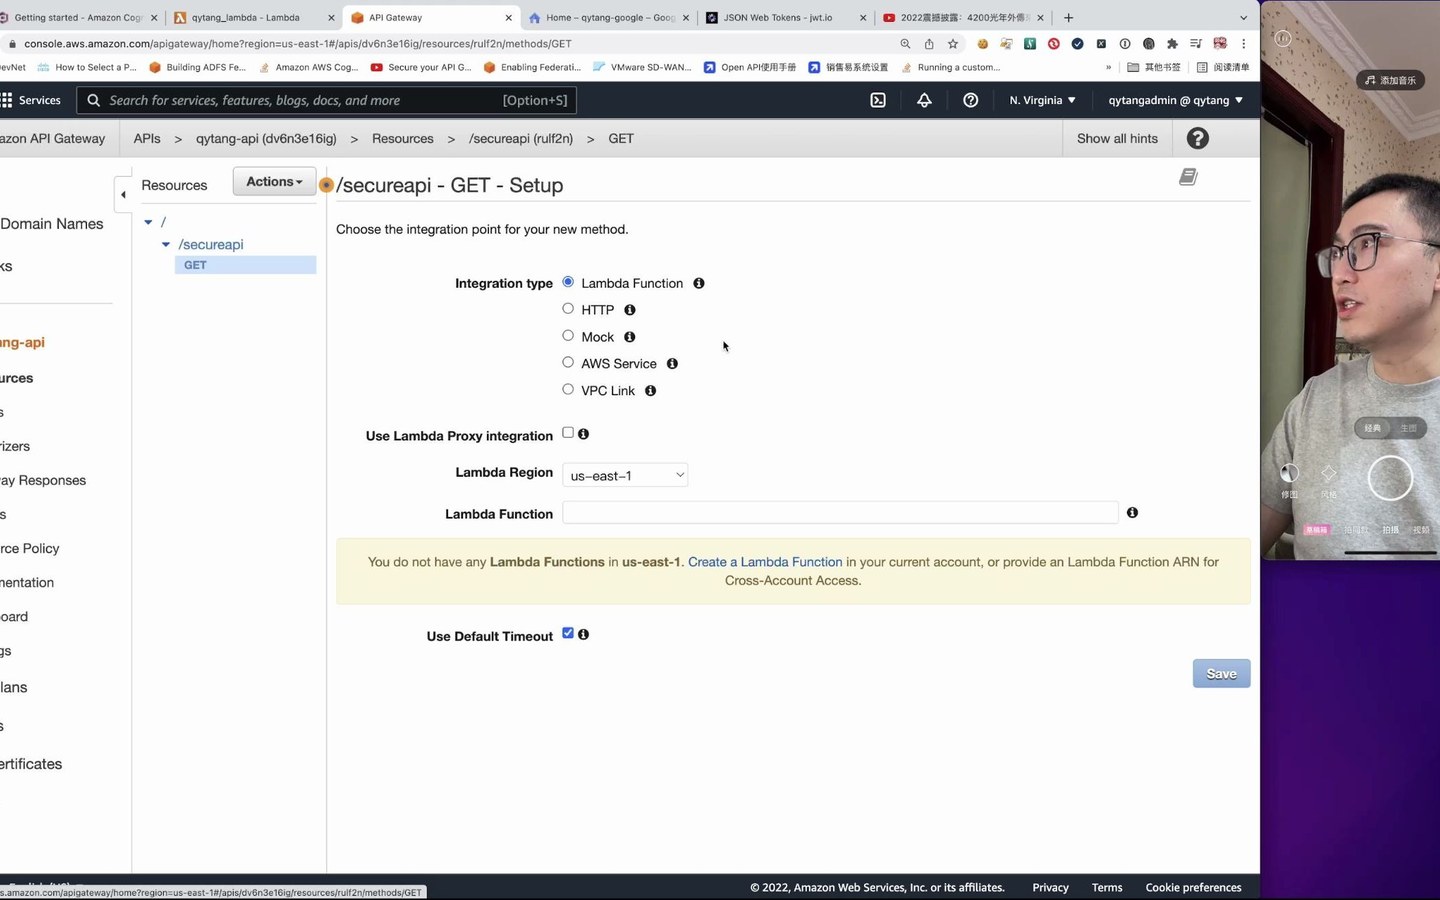Go to APIs breadcrumb
1440x900 pixels.
(147, 139)
